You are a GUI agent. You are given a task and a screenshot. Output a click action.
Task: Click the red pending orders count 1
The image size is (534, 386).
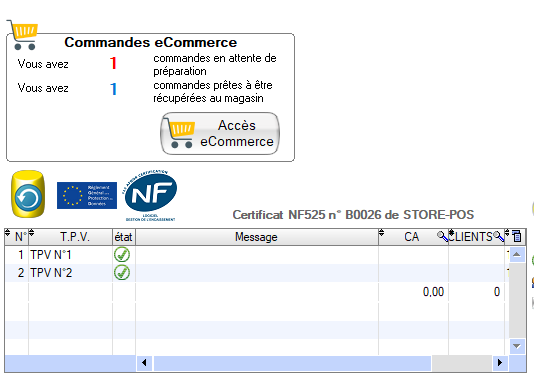coord(113,63)
